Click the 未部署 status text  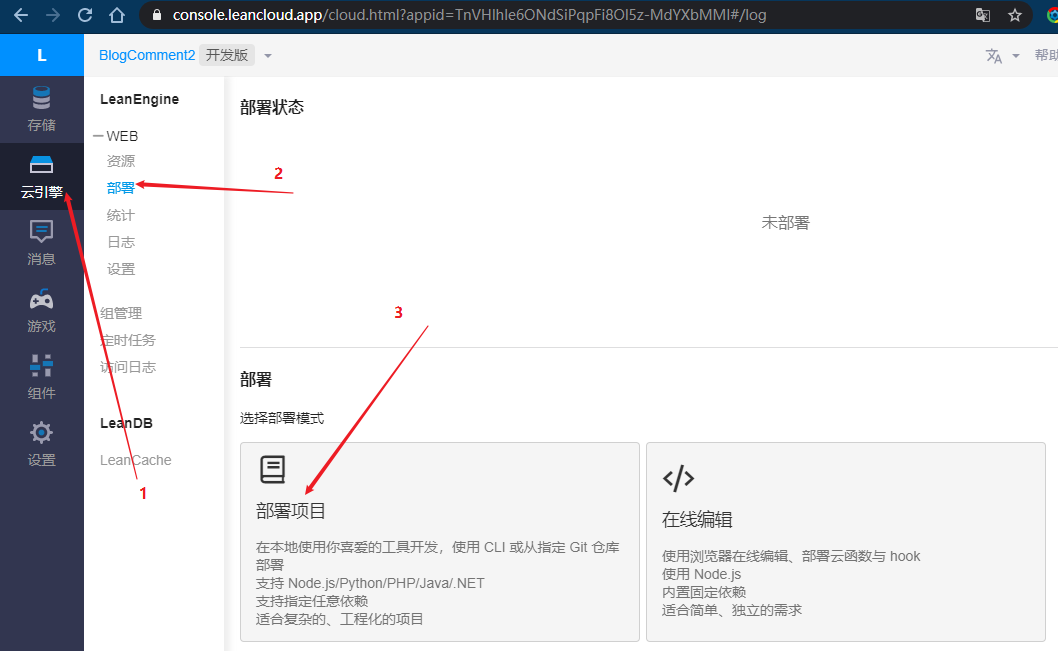785,223
